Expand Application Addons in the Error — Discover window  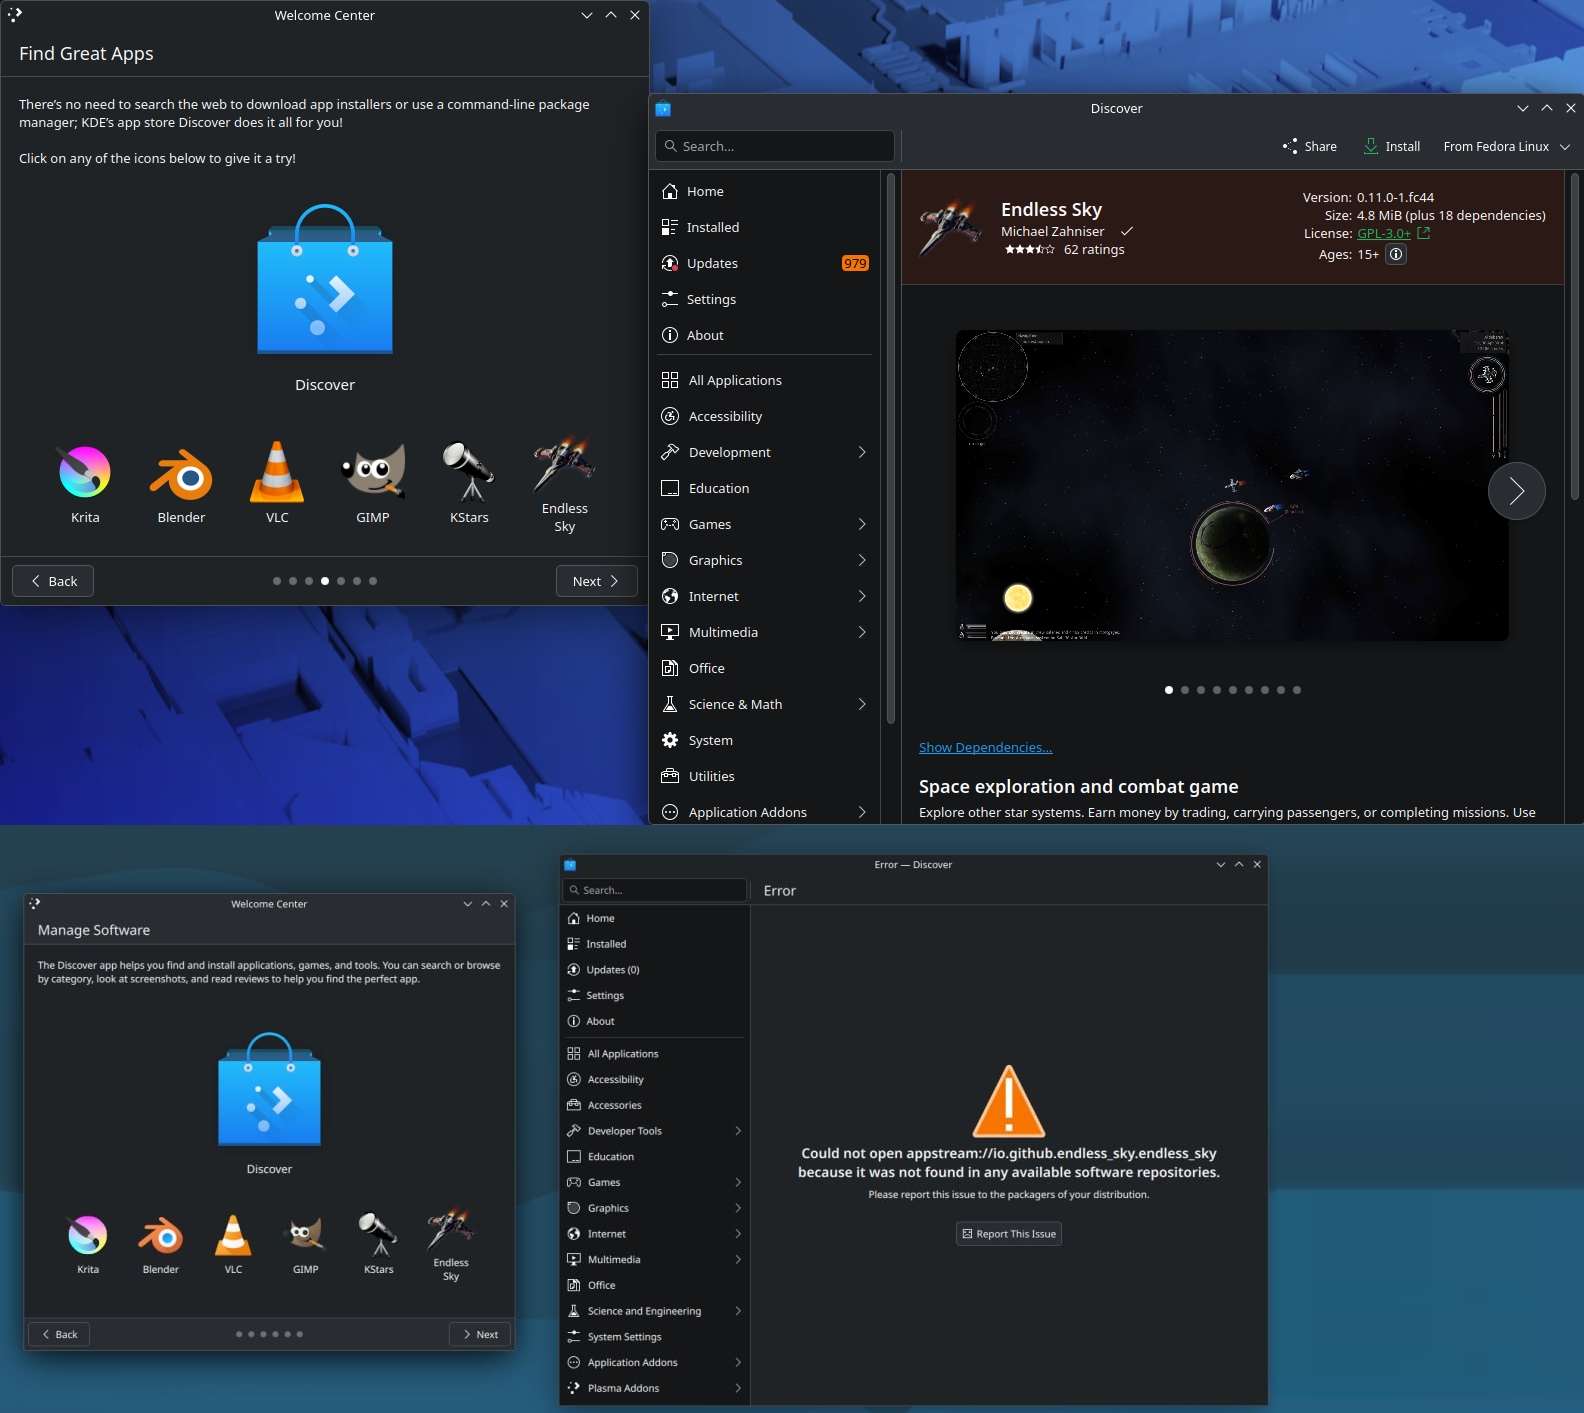click(x=655, y=1362)
